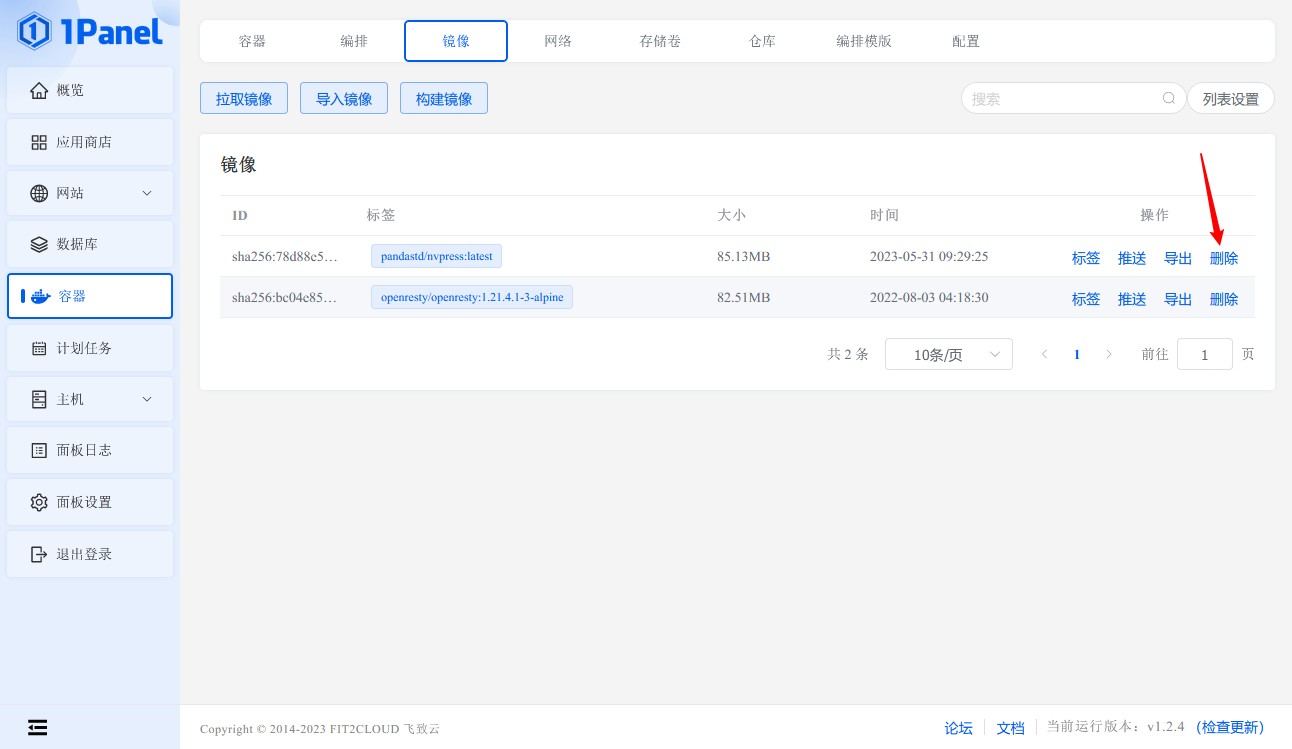This screenshot has width=1292, height=749.
Task: Click the (检查更新) link
Action: (x=1230, y=728)
